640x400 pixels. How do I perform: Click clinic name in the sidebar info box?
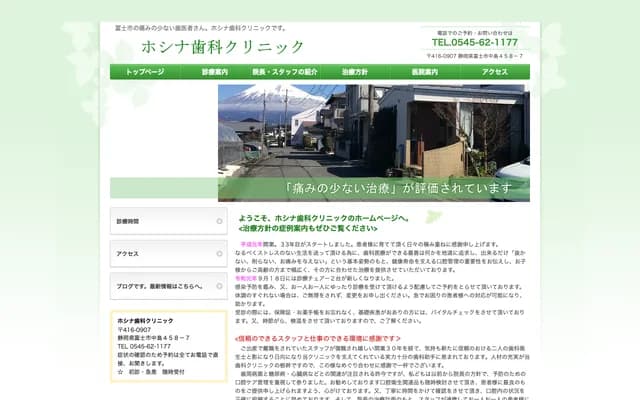pyautogui.click(x=145, y=320)
